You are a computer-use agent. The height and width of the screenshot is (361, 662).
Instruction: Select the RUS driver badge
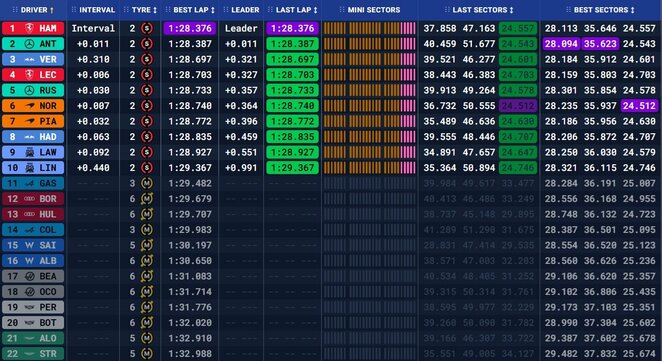(x=33, y=90)
